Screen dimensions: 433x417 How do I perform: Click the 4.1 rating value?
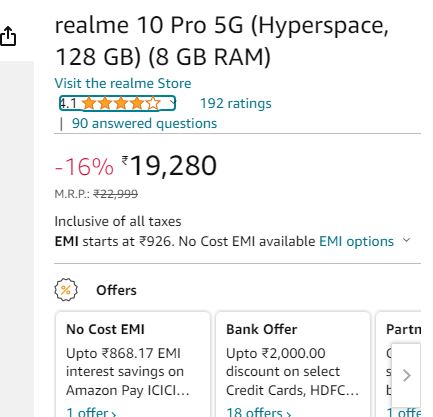click(x=68, y=103)
